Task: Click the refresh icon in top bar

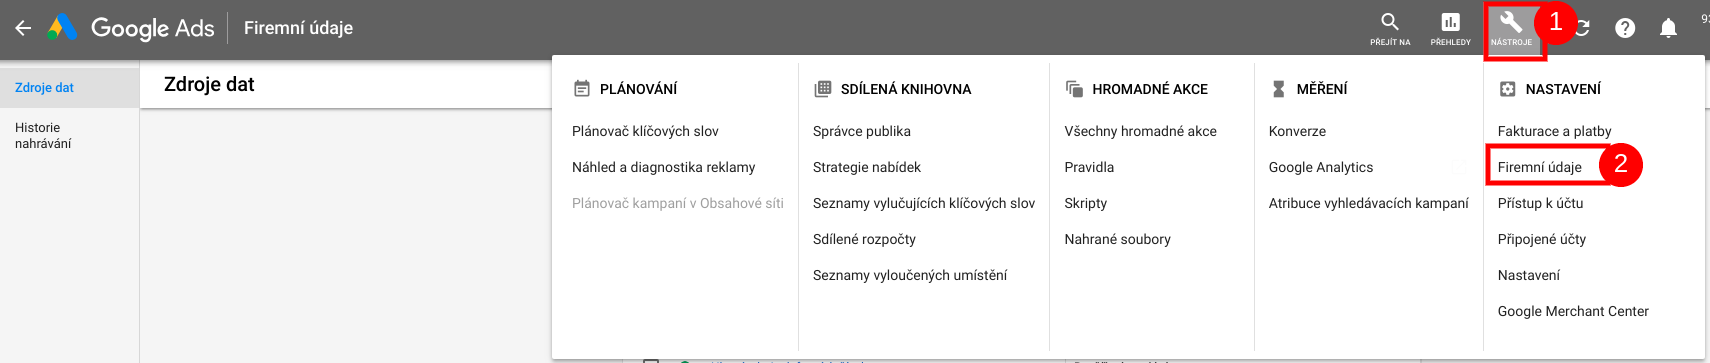Action: pyautogui.click(x=1583, y=28)
